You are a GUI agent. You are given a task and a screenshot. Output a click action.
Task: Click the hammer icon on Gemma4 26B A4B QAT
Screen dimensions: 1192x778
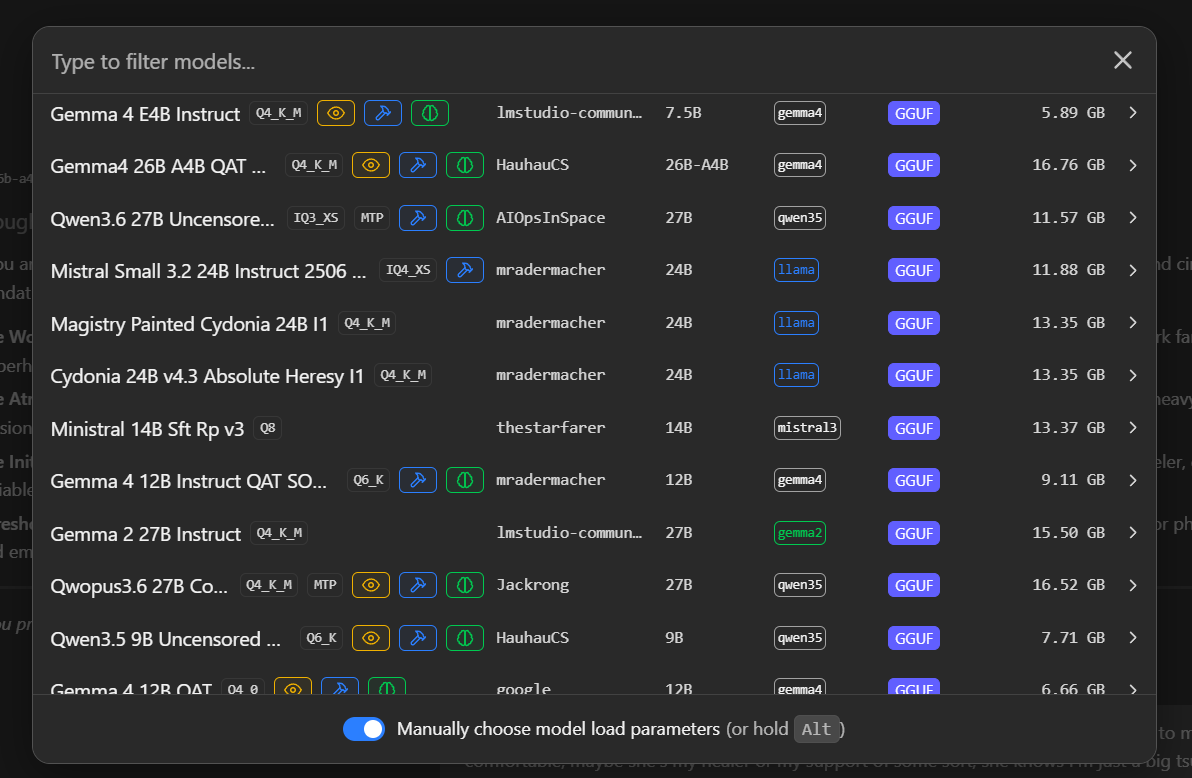coord(418,165)
